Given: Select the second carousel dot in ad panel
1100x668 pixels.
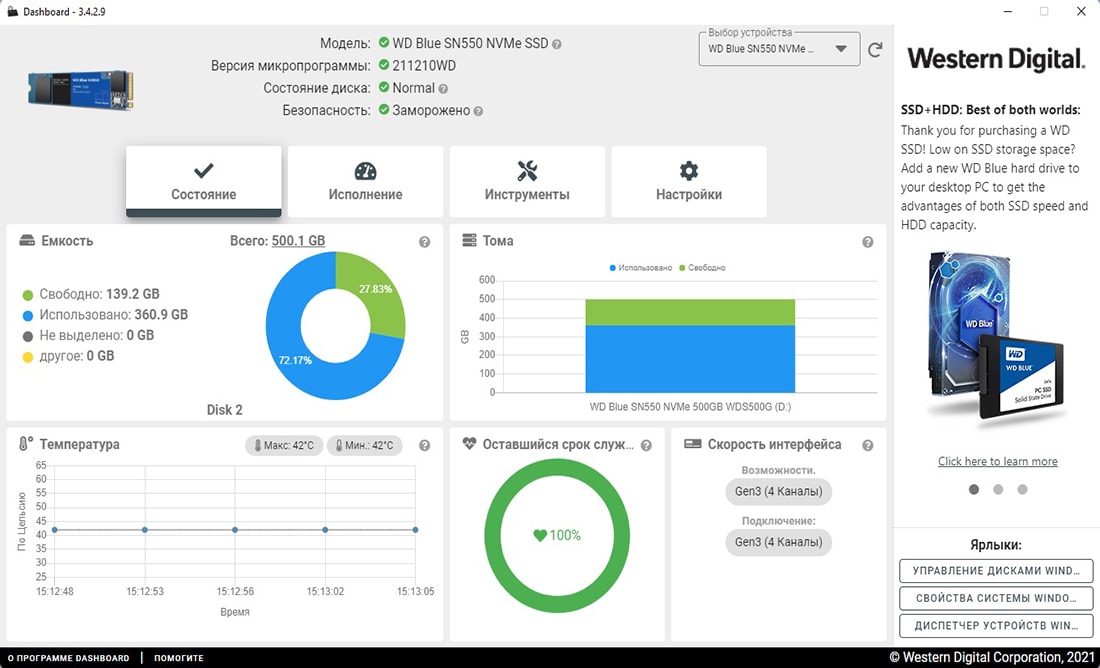Looking at the screenshot, I should pos(998,490).
